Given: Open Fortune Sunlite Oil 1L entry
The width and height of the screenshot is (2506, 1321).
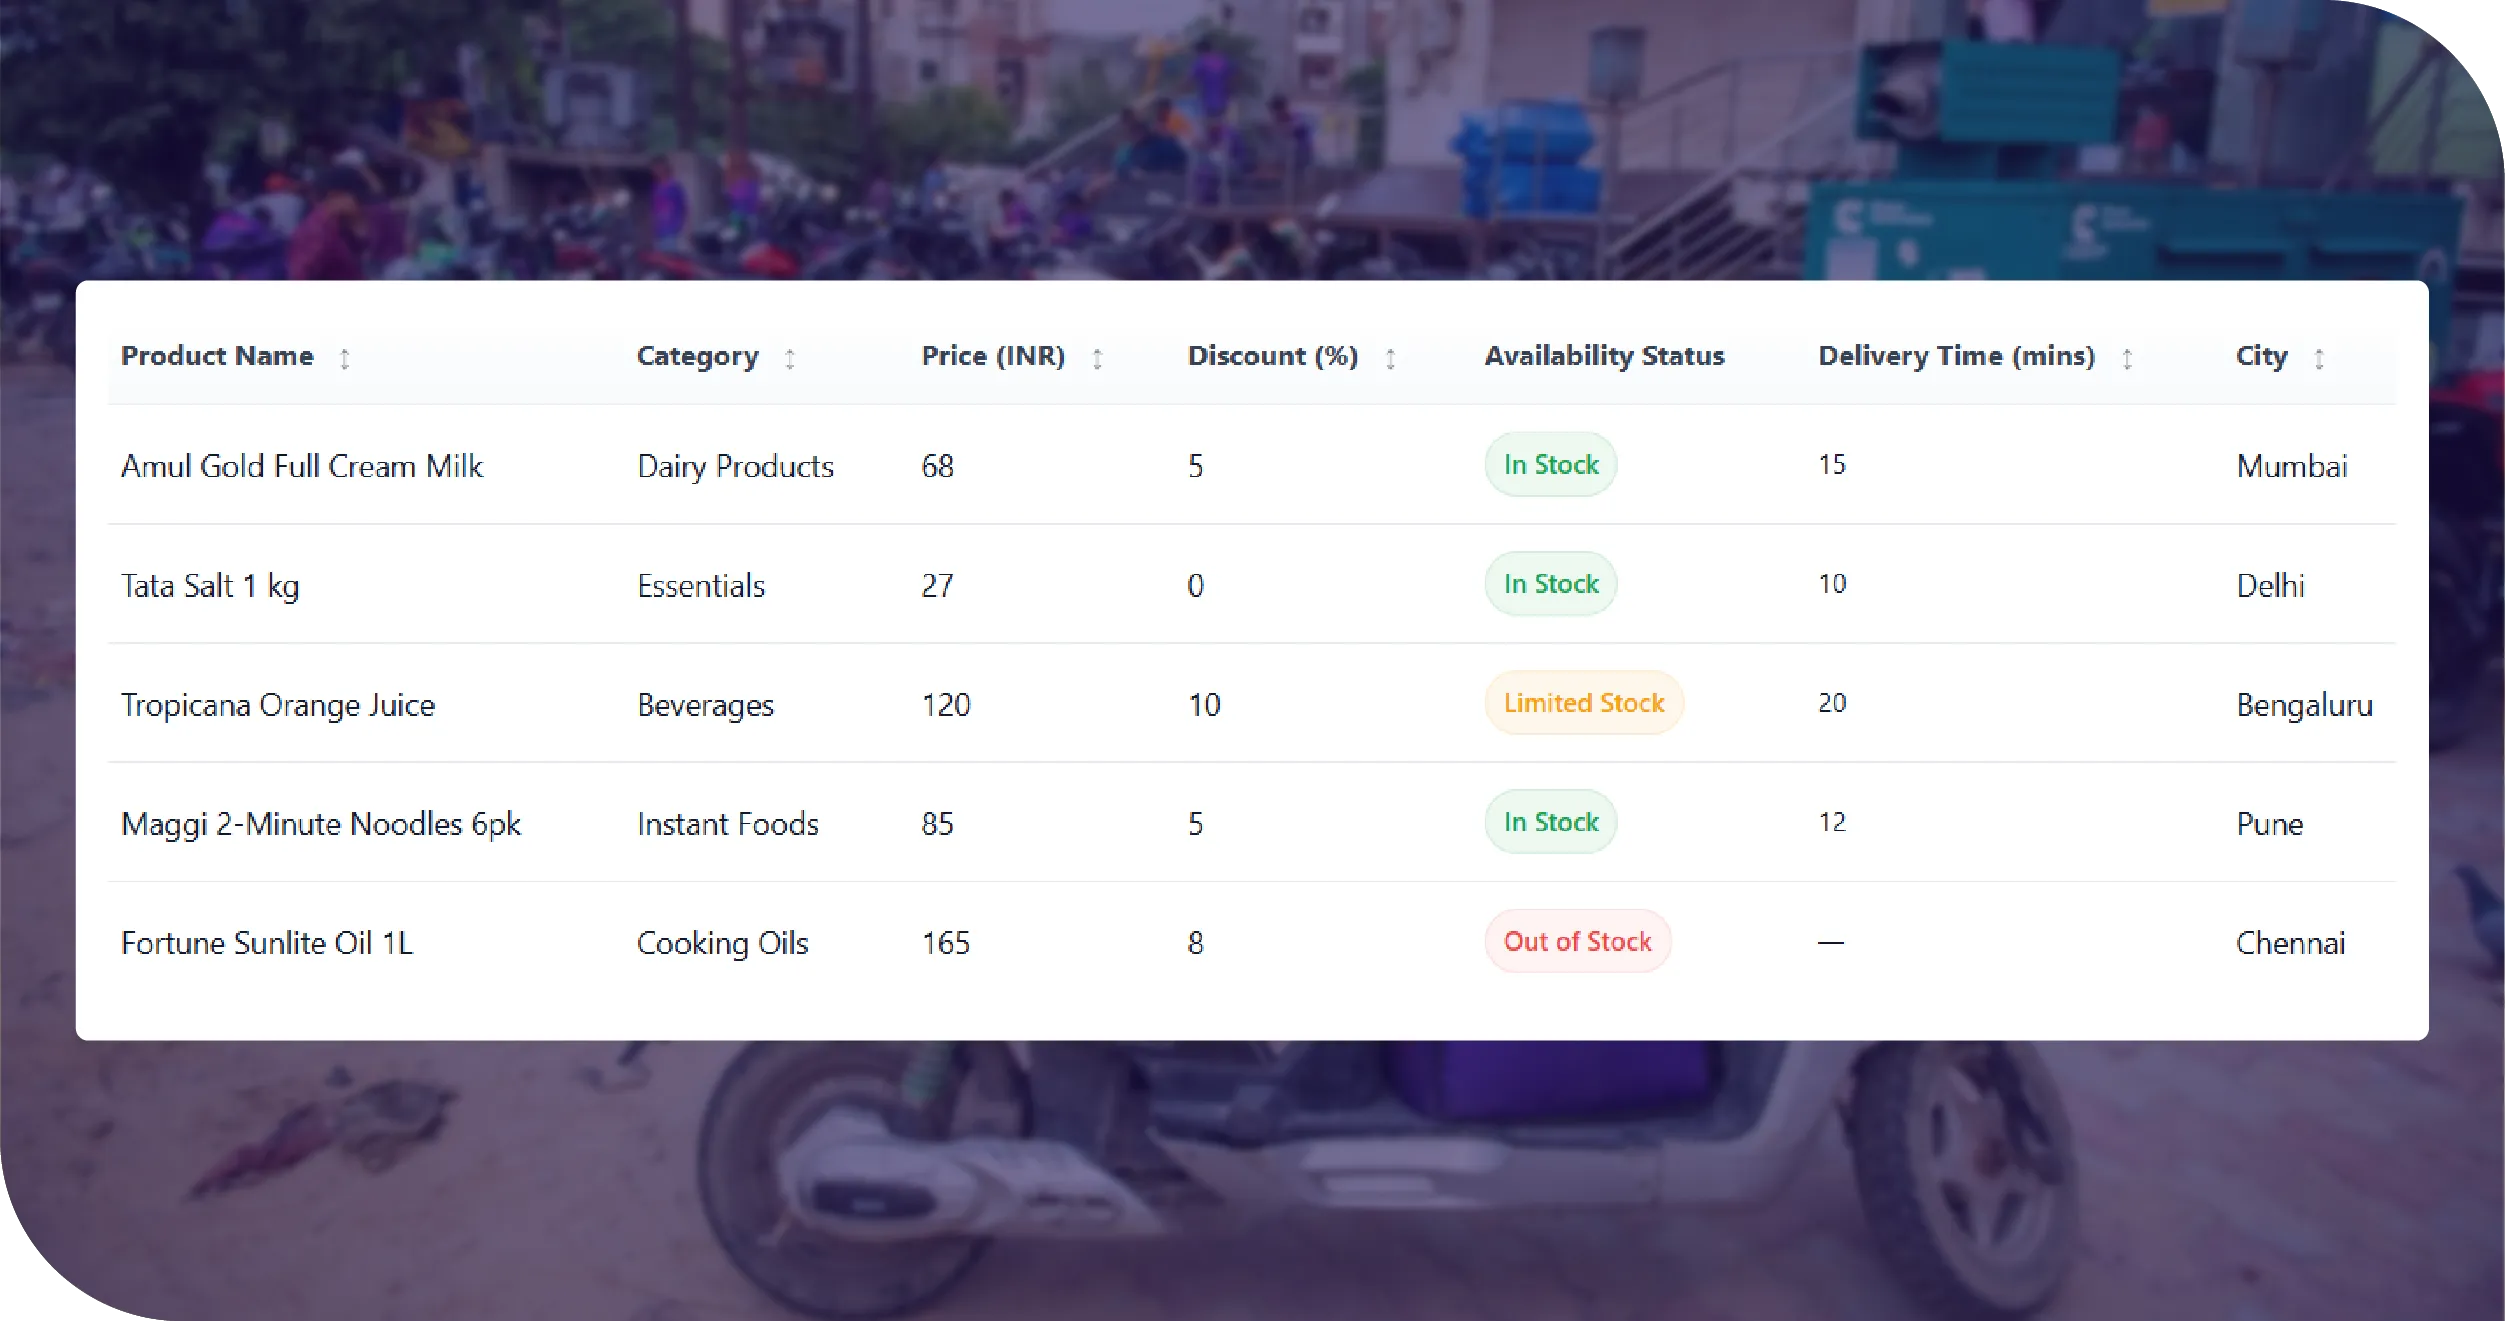Looking at the screenshot, I should coord(267,943).
